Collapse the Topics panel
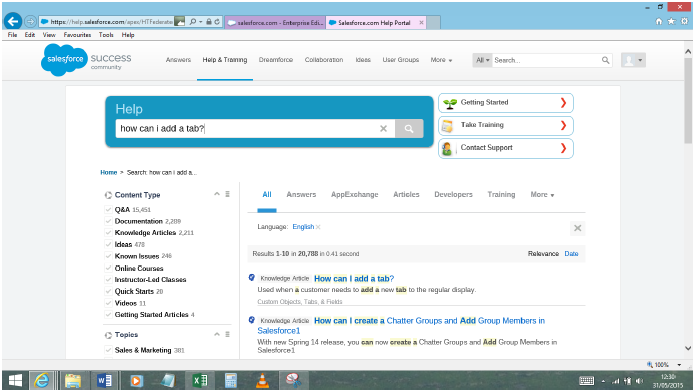This screenshot has width=694, height=392. pyautogui.click(x=217, y=334)
